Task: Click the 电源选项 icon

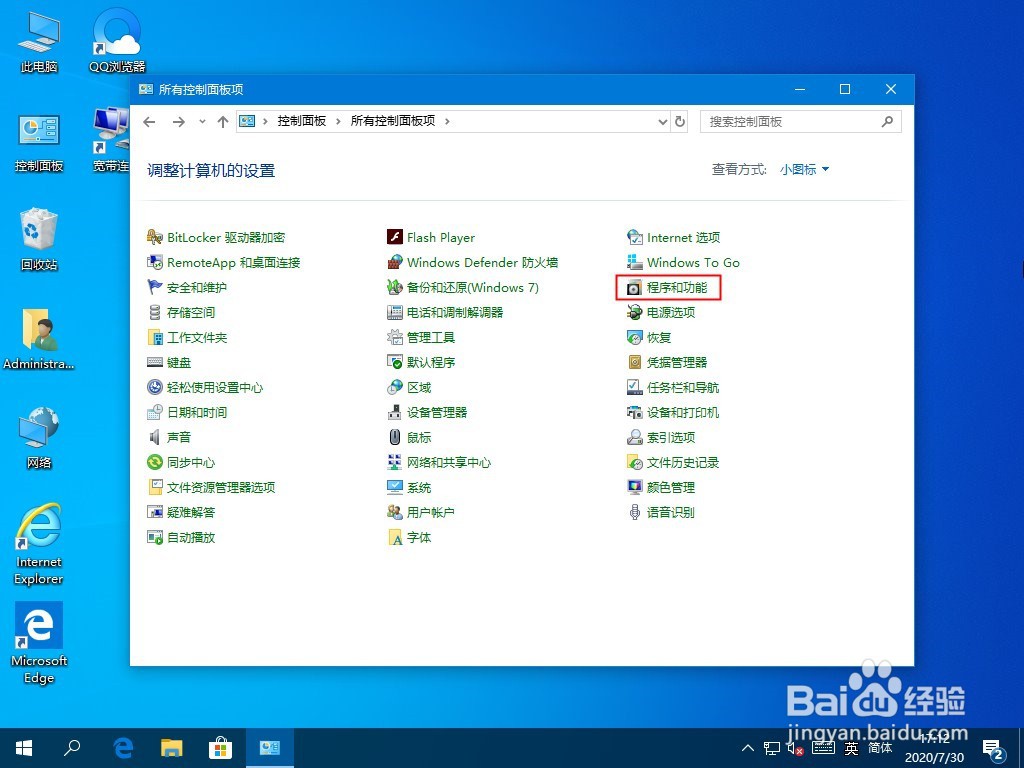Action: tap(634, 312)
